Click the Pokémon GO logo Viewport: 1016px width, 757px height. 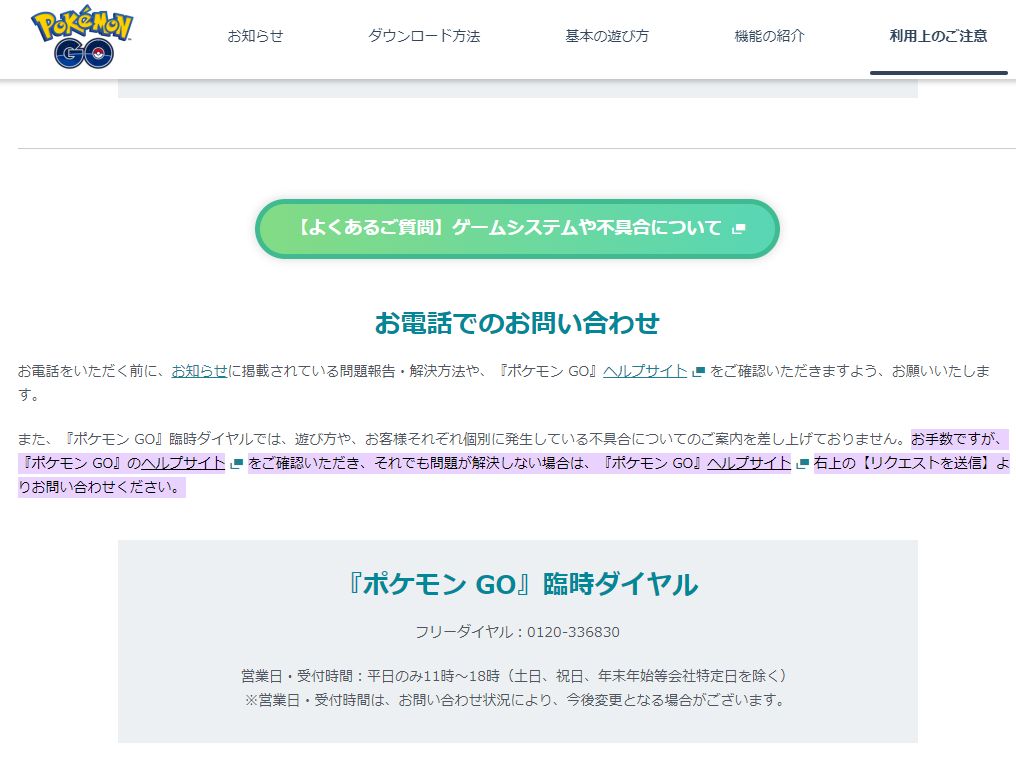[82, 38]
